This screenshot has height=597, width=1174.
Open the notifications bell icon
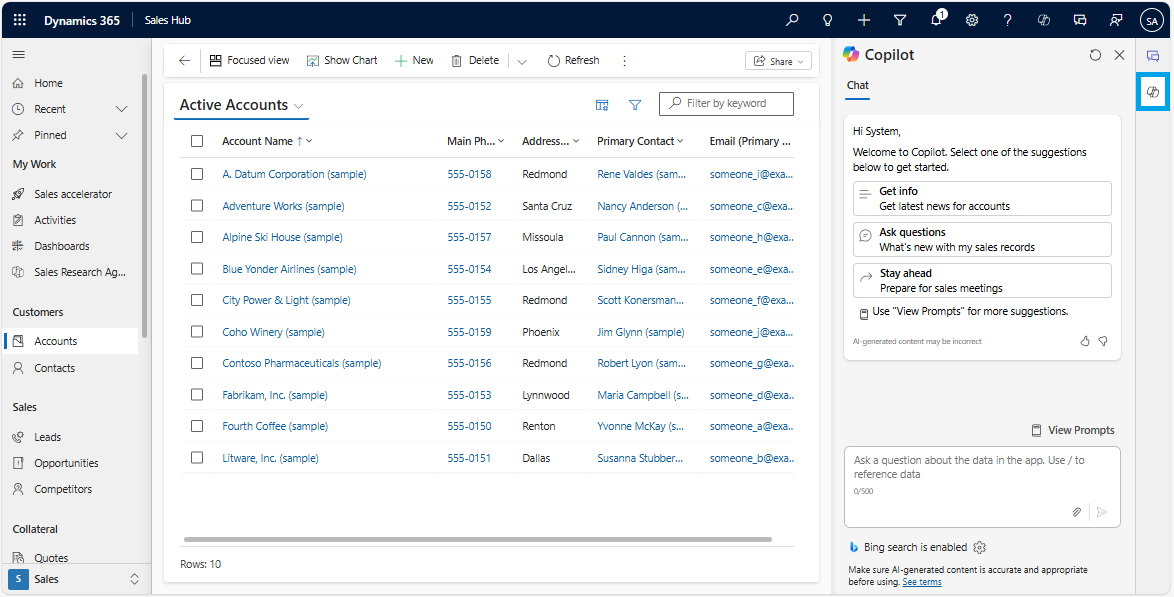pyautogui.click(x=936, y=20)
